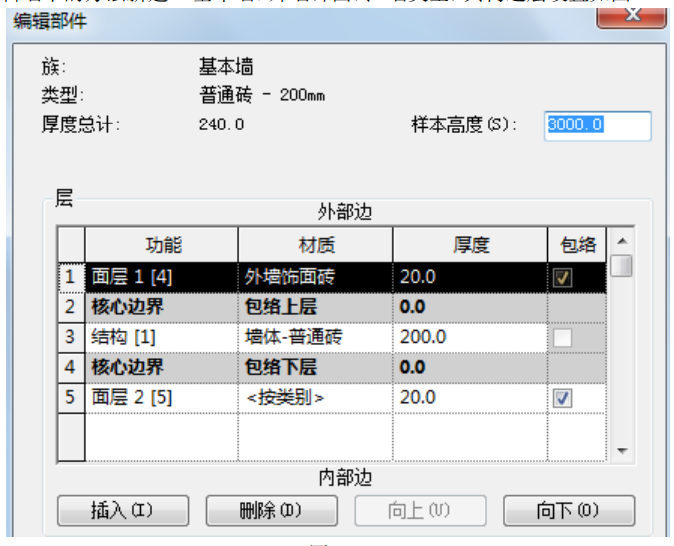Click the layer table scrollbar down arrow

622,451
